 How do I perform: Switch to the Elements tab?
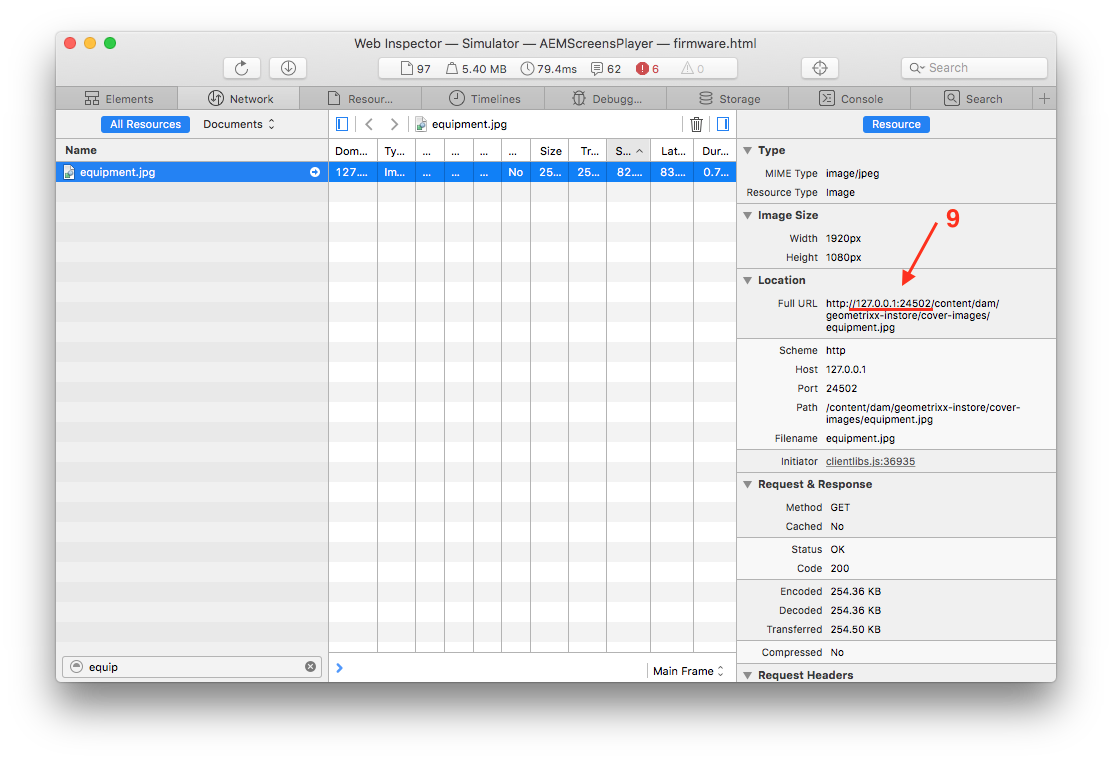[x=118, y=99]
